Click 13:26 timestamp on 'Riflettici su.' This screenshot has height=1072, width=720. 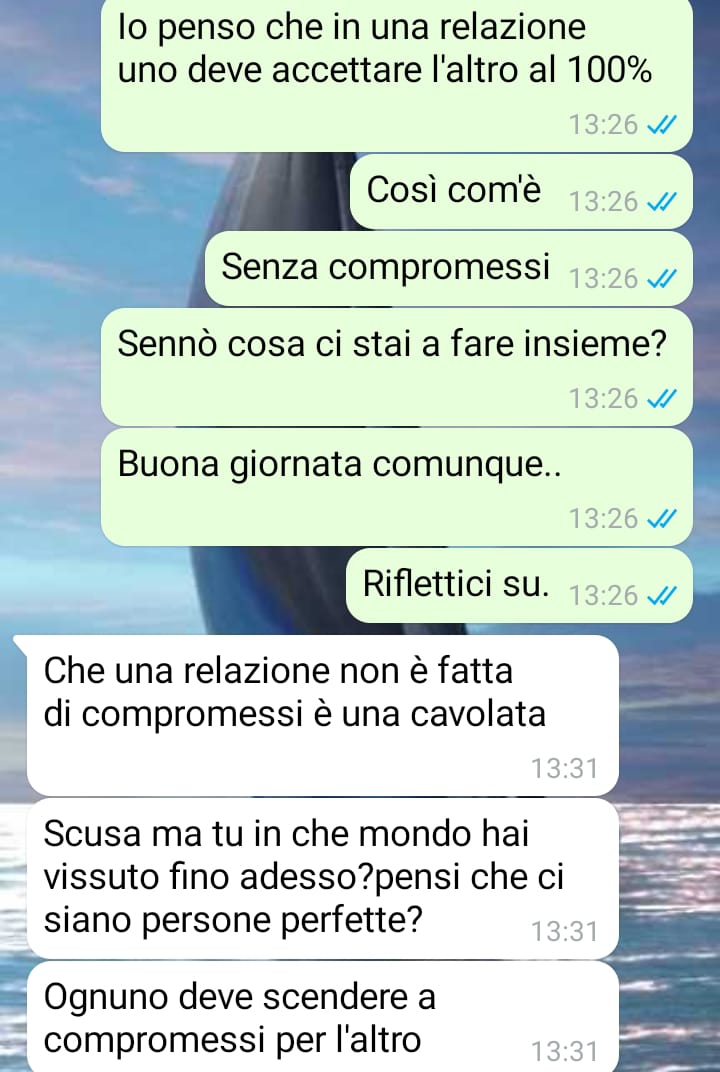(603, 595)
